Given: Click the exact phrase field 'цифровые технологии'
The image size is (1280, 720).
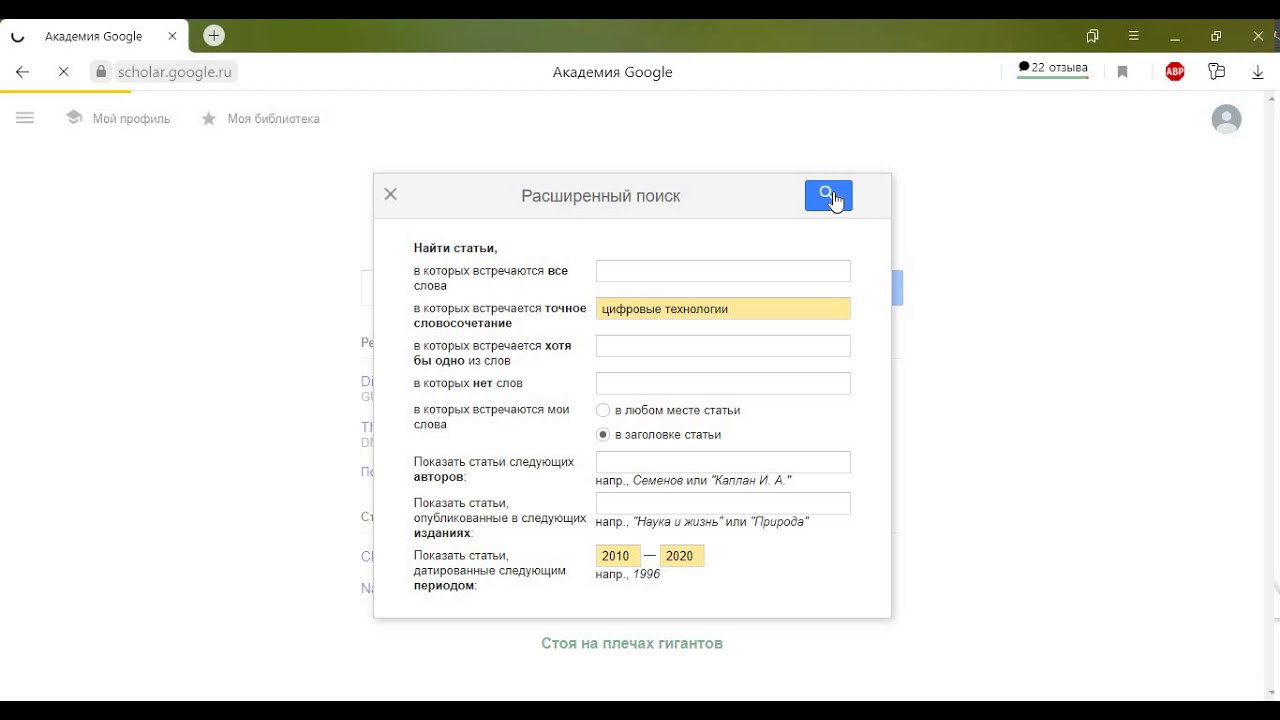Looking at the screenshot, I should [x=723, y=309].
